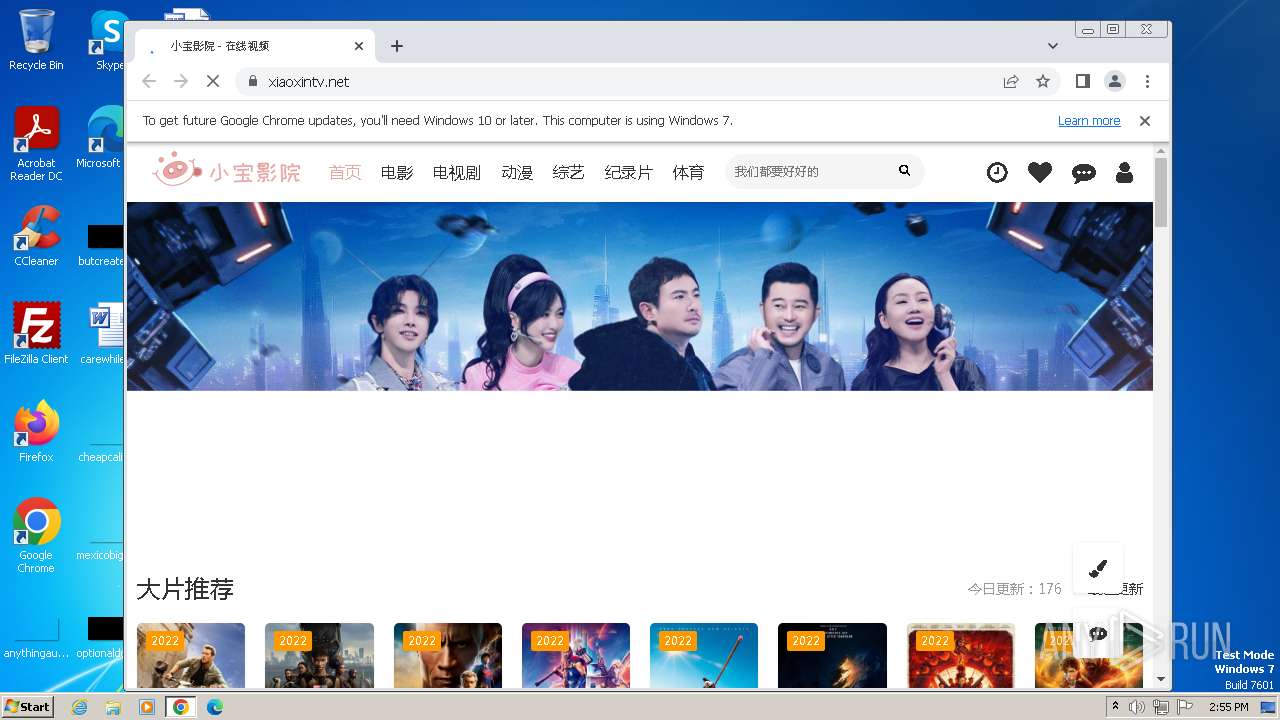The image size is (1280, 720).
Task: Open a new Chrome tab
Action: pos(397,46)
